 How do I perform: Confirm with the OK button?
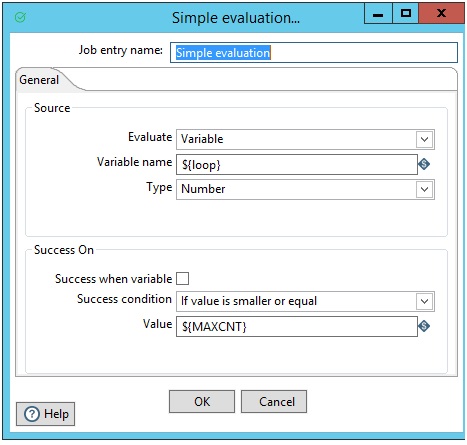pyautogui.click(x=202, y=401)
